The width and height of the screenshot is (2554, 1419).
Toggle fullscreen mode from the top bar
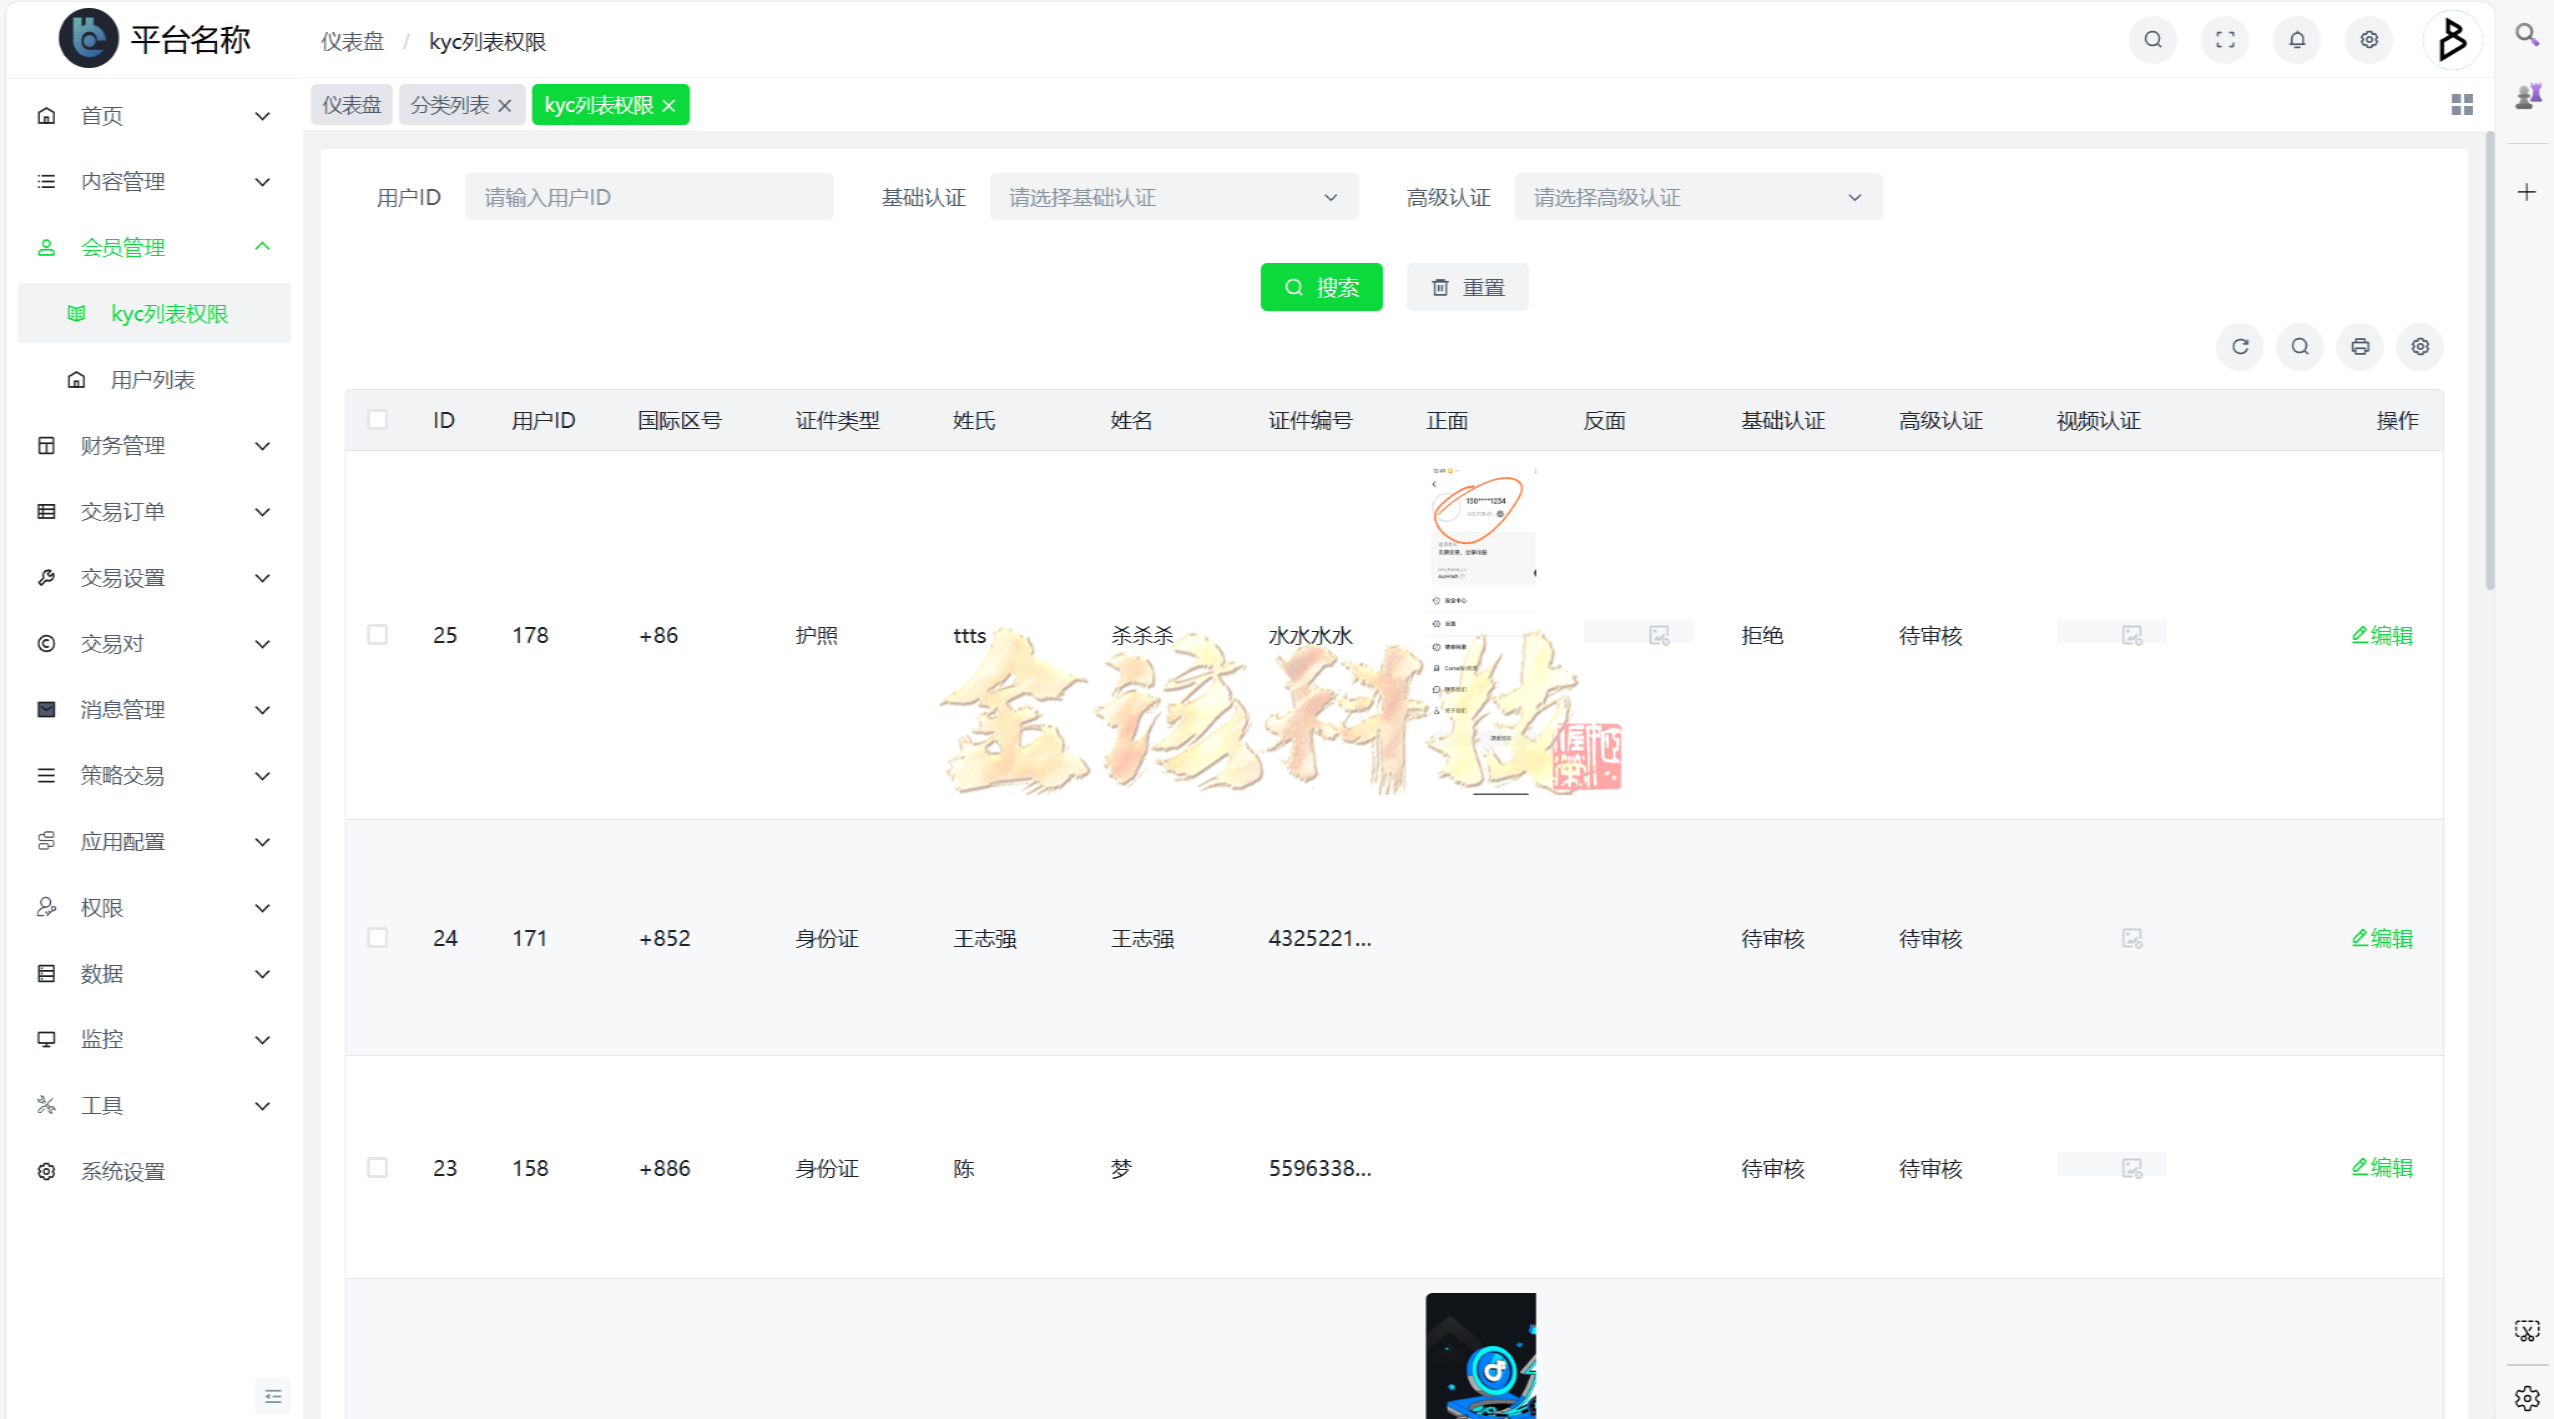[2224, 40]
